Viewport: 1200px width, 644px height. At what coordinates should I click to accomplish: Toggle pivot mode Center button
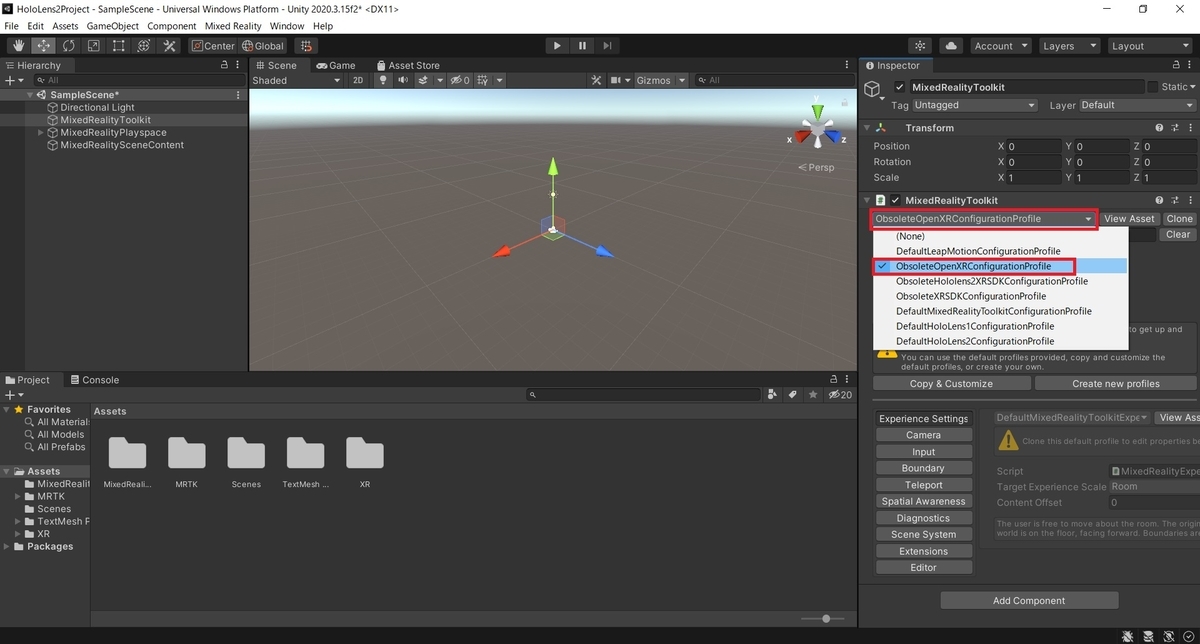tap(213, 46)
